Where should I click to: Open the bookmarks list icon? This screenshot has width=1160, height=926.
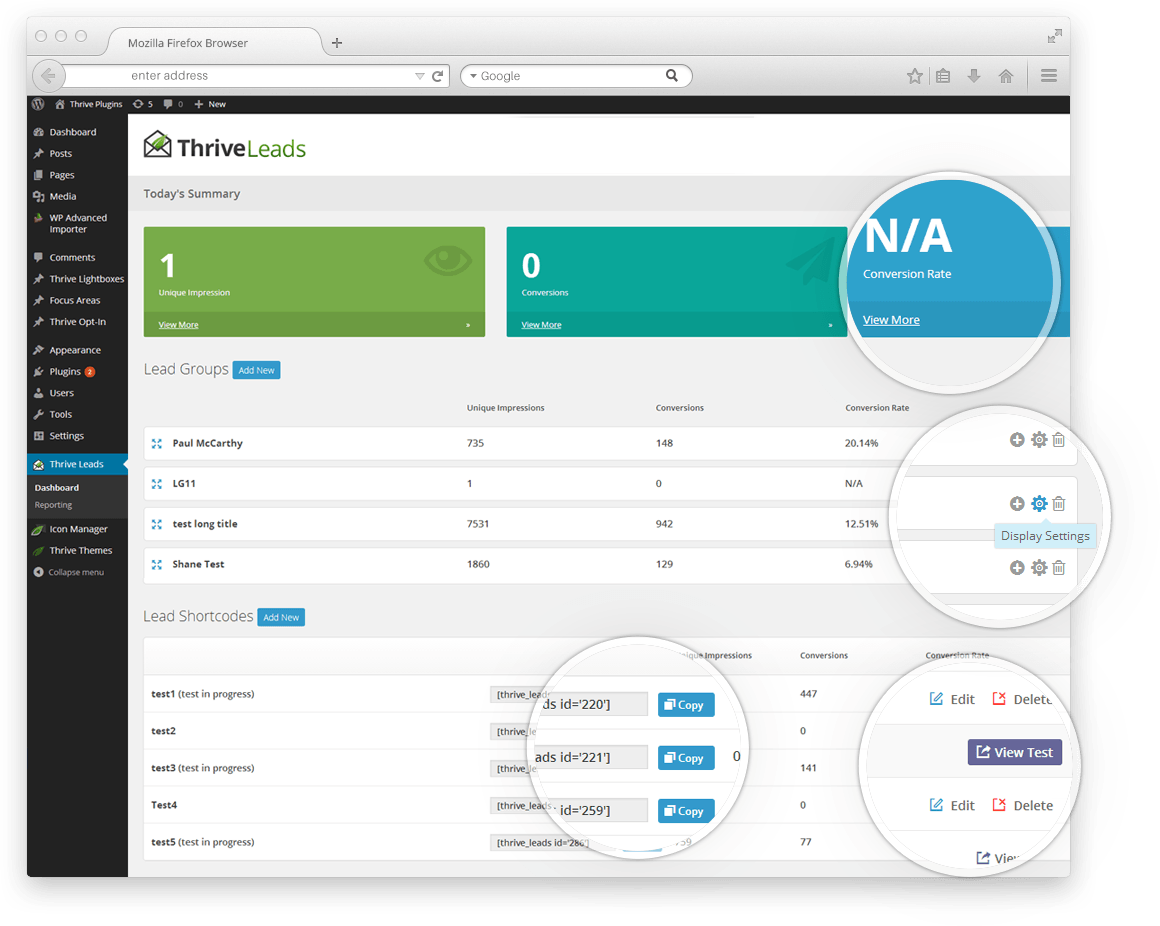point(943,75)
